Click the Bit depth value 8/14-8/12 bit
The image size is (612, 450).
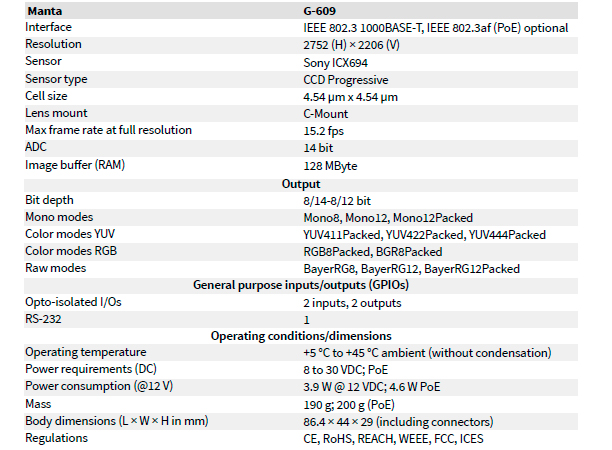pyautogui.click(x=337, y=201)
